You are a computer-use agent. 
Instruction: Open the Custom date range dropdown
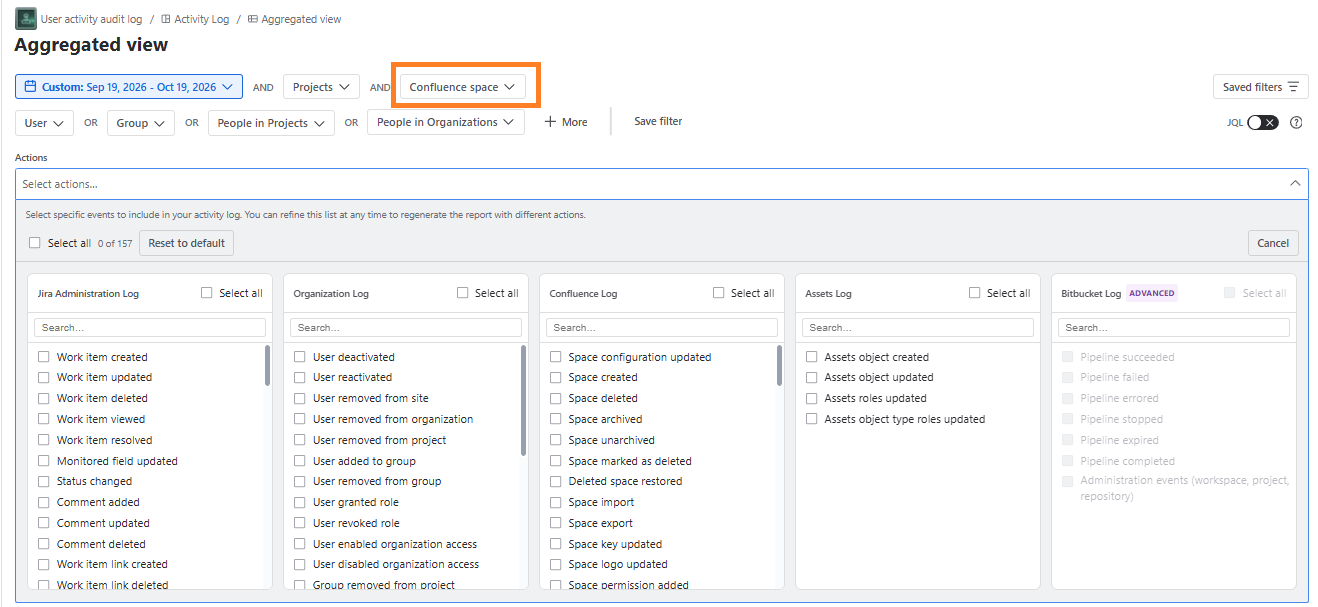click(x=129, y=87)
